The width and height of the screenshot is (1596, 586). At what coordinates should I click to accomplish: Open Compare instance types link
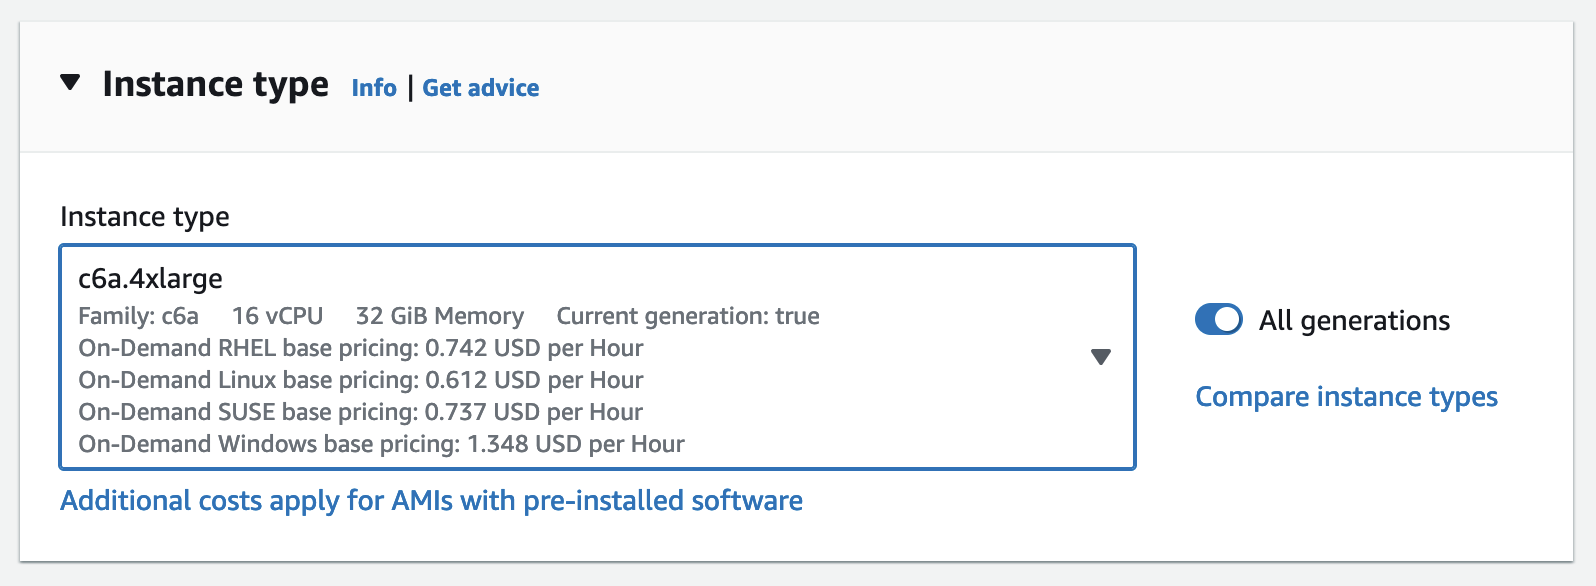pyautogui.click(x=1346, y=397)
